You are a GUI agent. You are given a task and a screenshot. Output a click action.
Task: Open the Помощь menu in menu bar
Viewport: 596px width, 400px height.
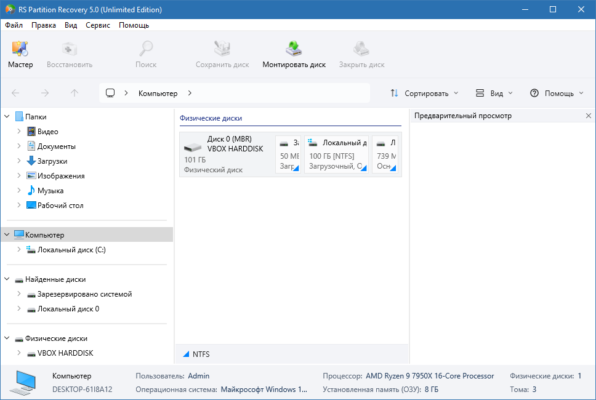[134, 25]
